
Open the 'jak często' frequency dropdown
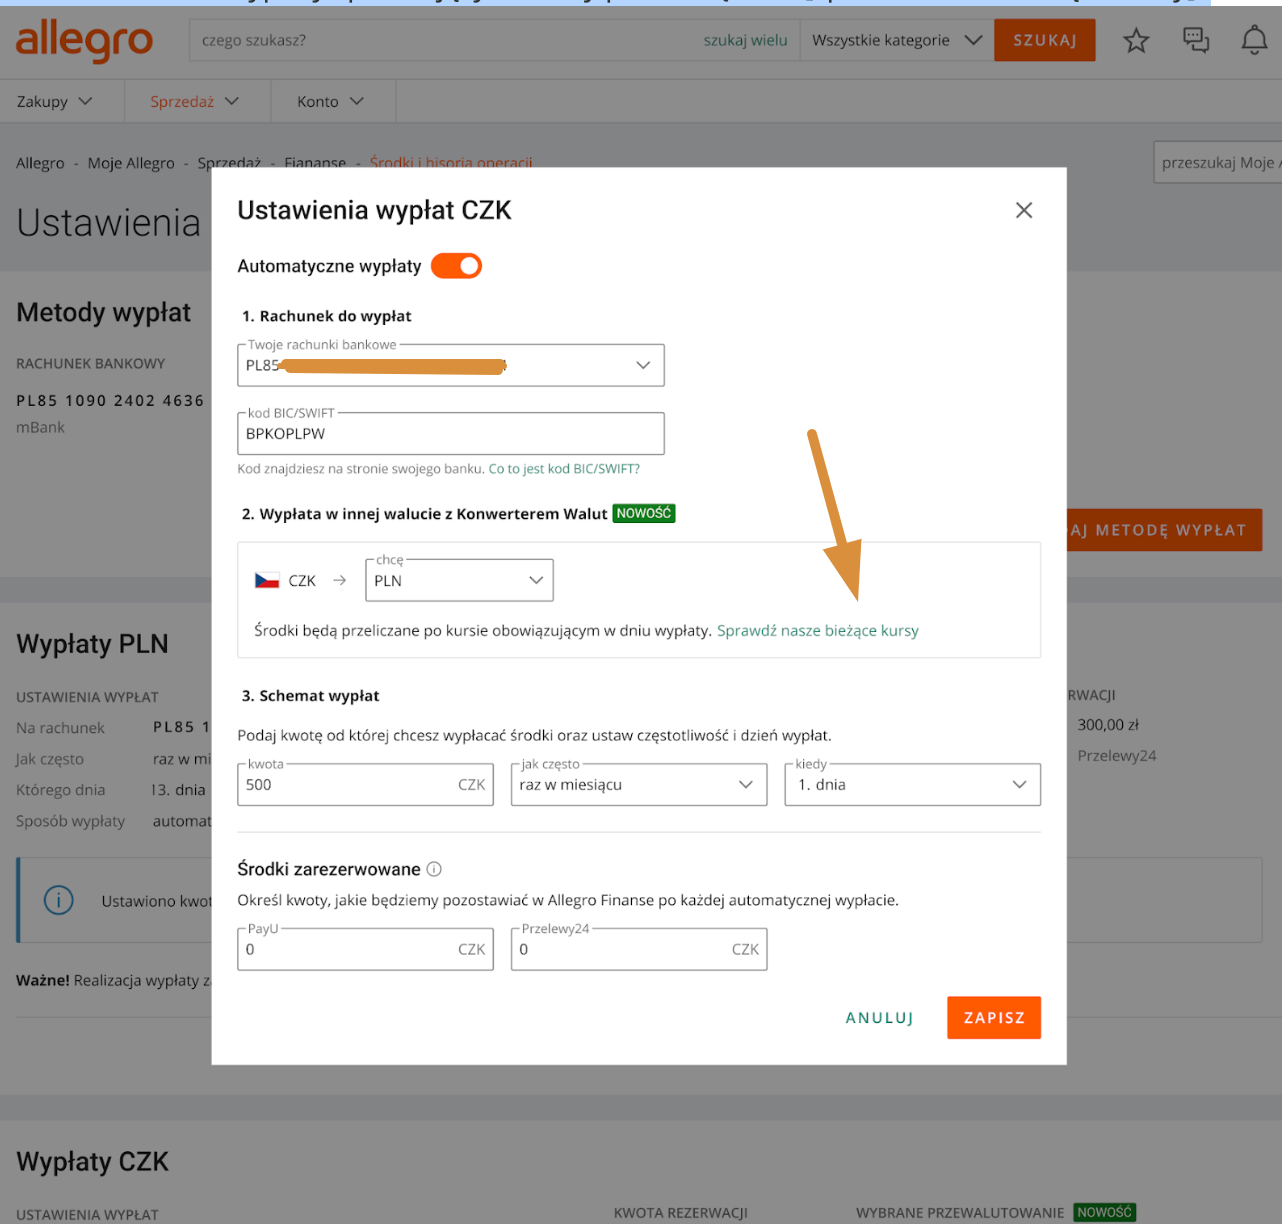tap(638, 785)
